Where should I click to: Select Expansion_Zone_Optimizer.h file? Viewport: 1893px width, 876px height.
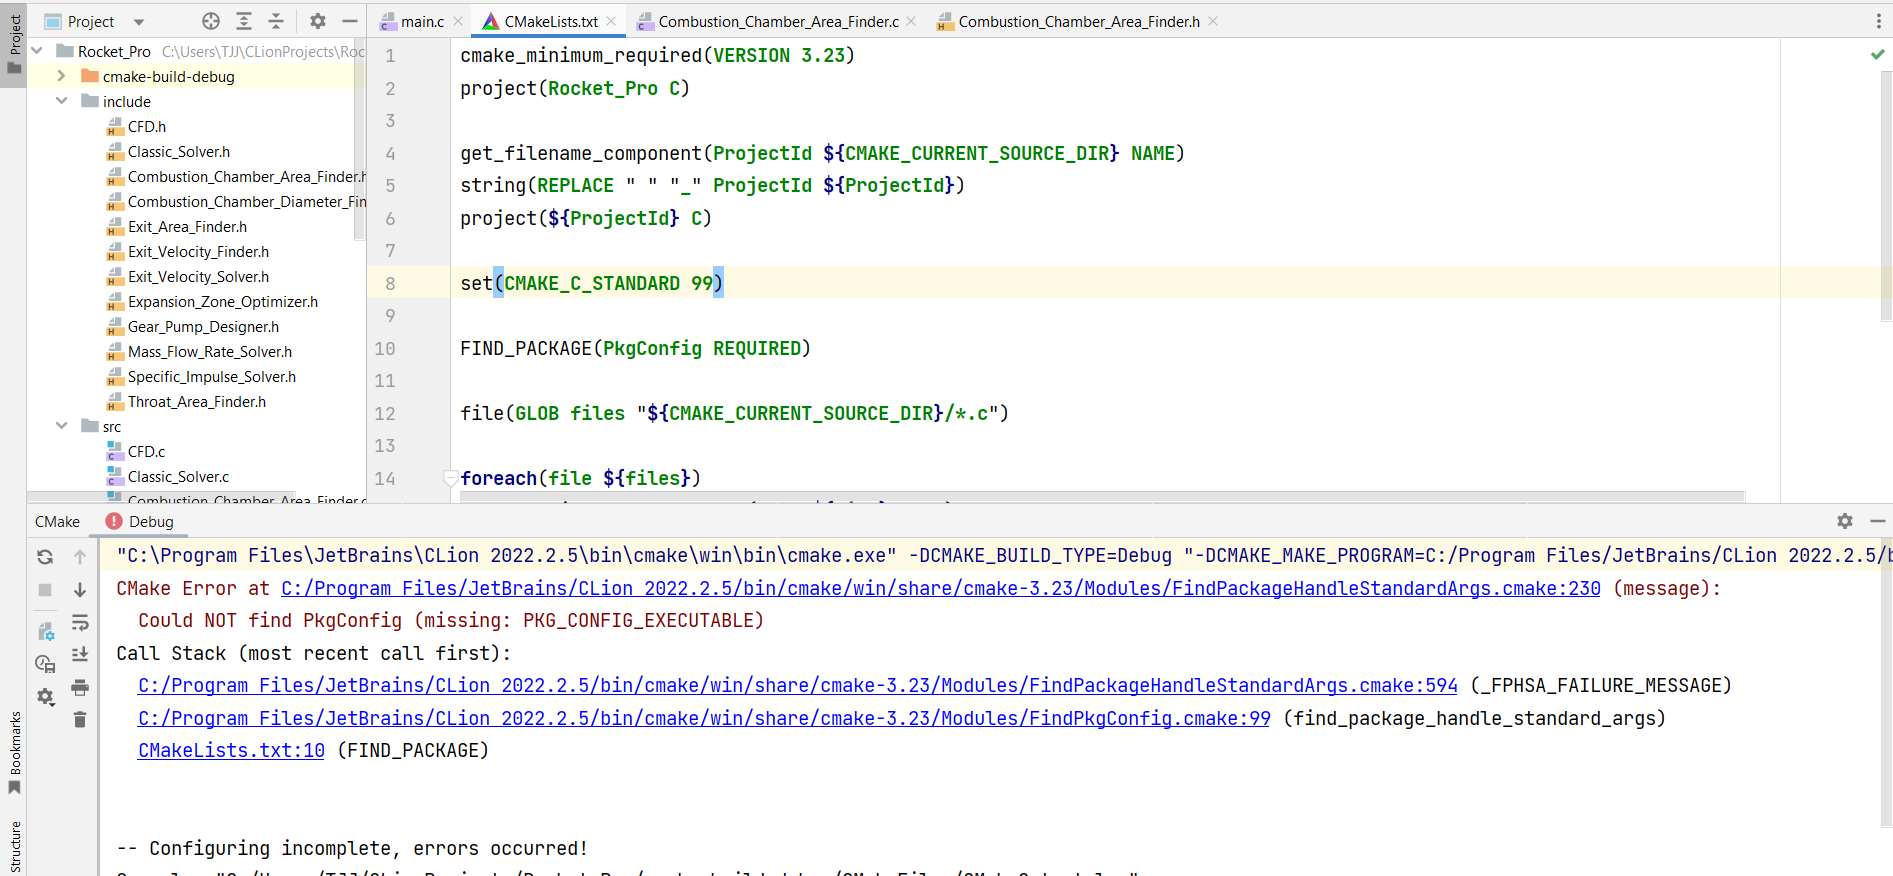coord(223,301)
